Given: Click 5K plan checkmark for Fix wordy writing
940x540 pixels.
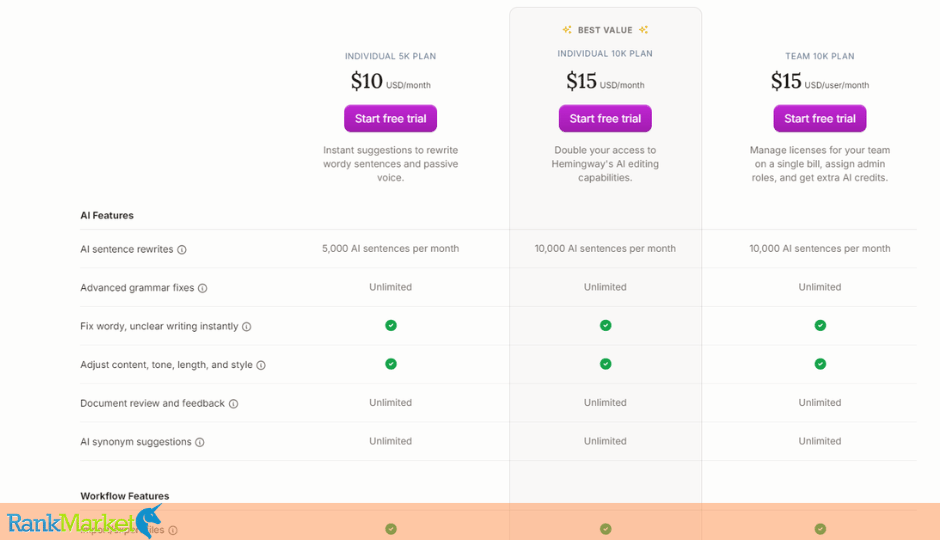Looking at the screenshot, I should tap(391, 325).
